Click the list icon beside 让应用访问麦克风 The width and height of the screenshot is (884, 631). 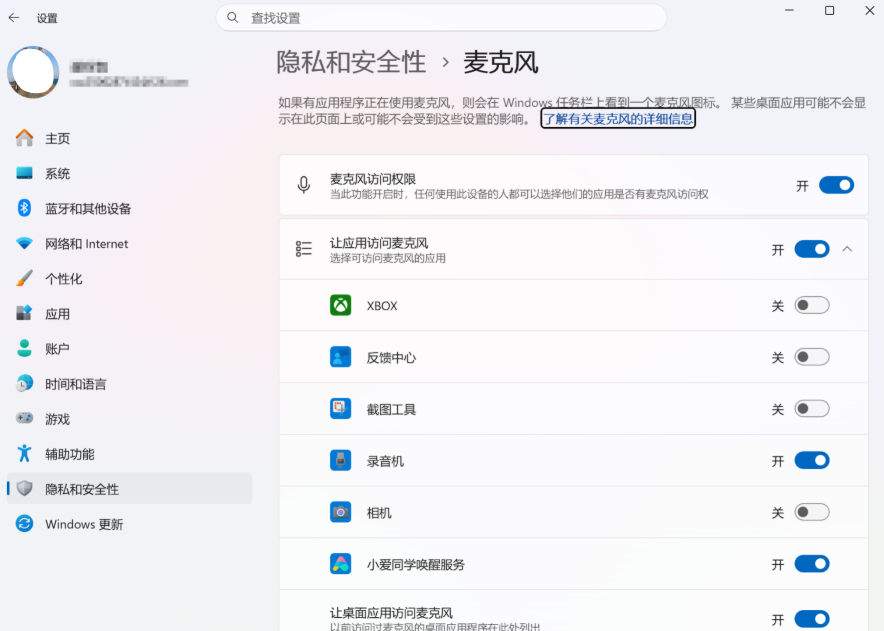(x=304, y=249)
